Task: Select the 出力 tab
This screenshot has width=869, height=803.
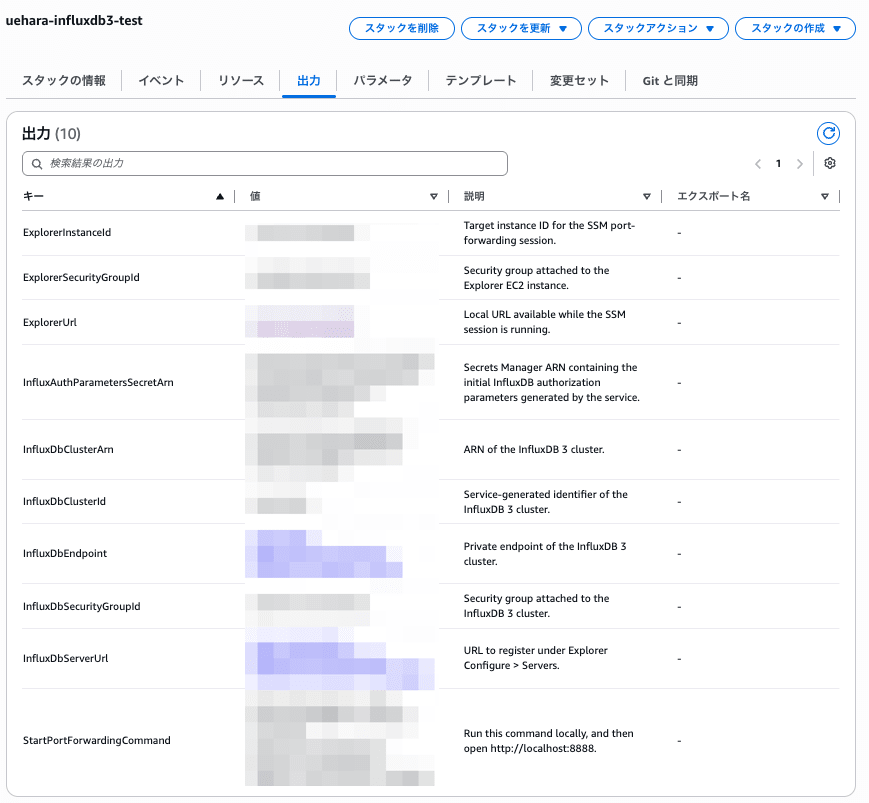Action: click(x=309, y=80)
